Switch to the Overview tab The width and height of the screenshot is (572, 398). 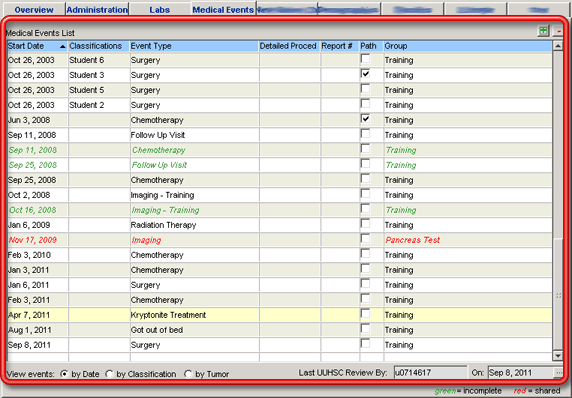coord(34,9)
